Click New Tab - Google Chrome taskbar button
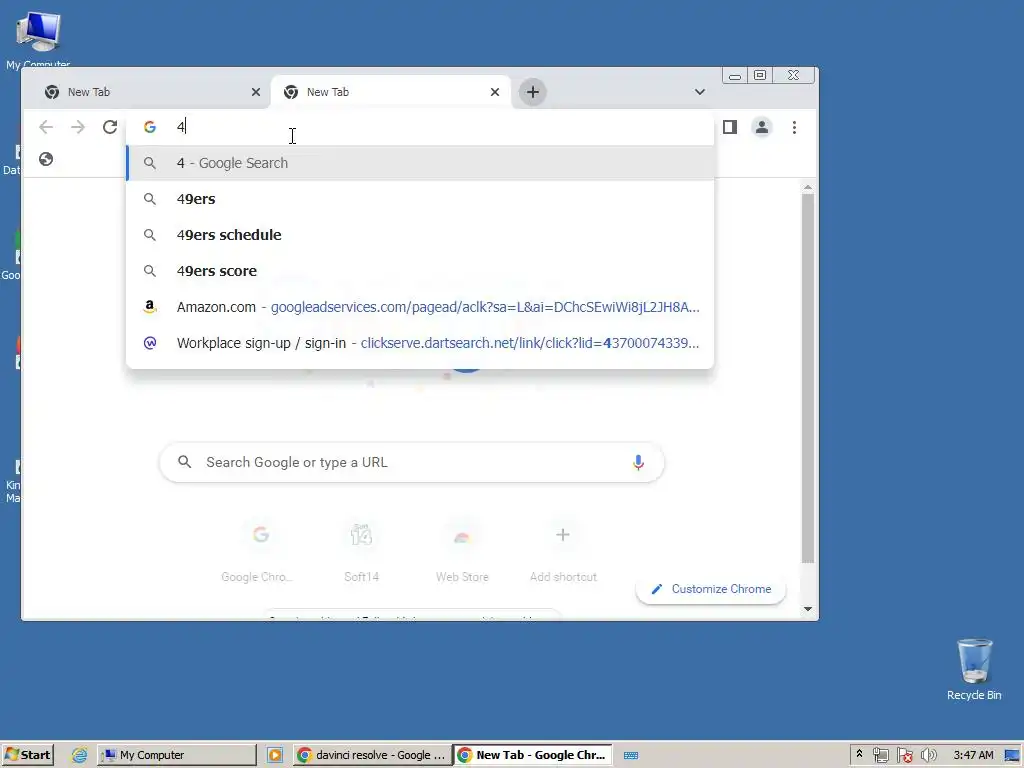1024x768 pixels. [x=532, y=755]
